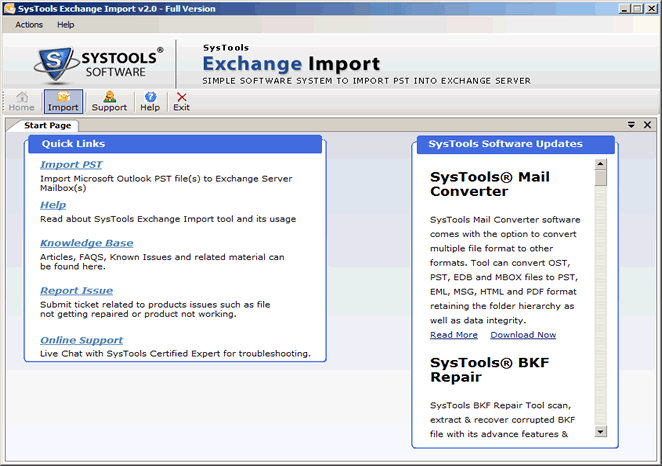
Task: Click the 'Live Chat with SysTools Certified Expert' text
Action: point(175,353)
